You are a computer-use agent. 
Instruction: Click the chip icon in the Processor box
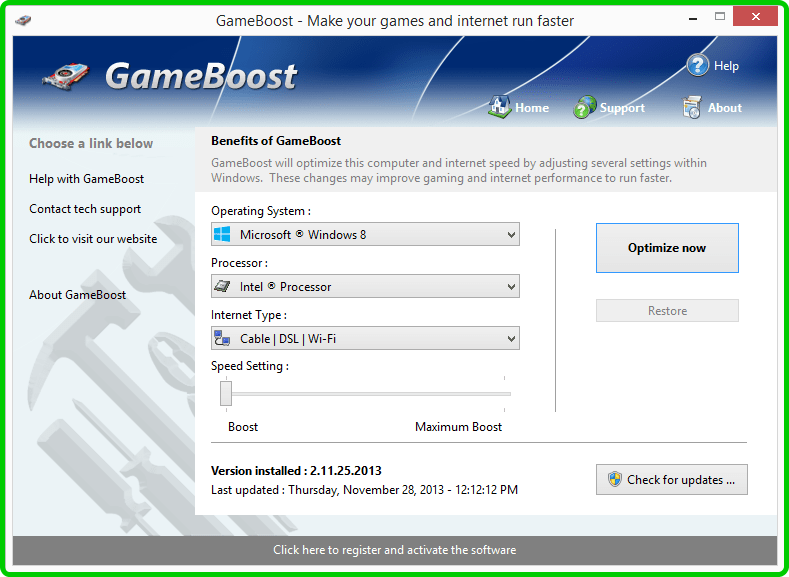point(222,287)
